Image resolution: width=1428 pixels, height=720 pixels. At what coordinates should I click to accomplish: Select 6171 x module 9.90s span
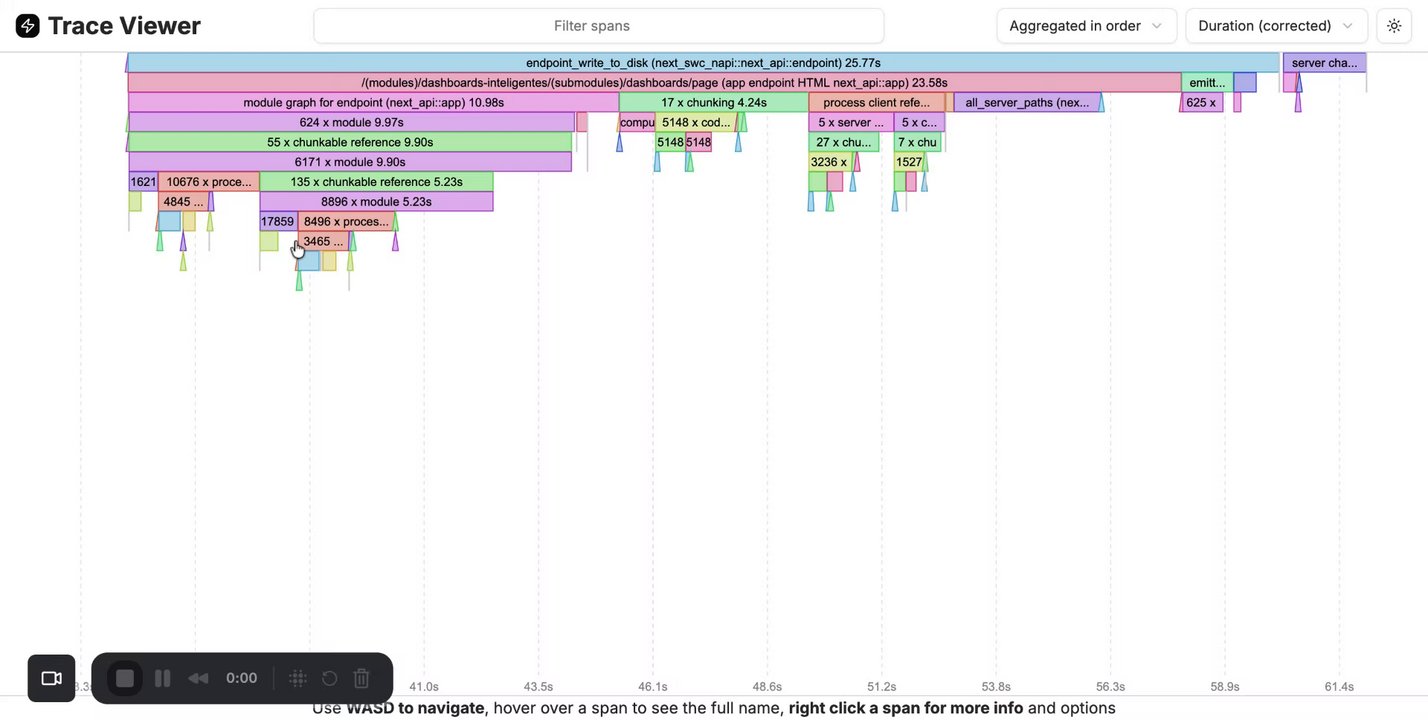[350, 162]
